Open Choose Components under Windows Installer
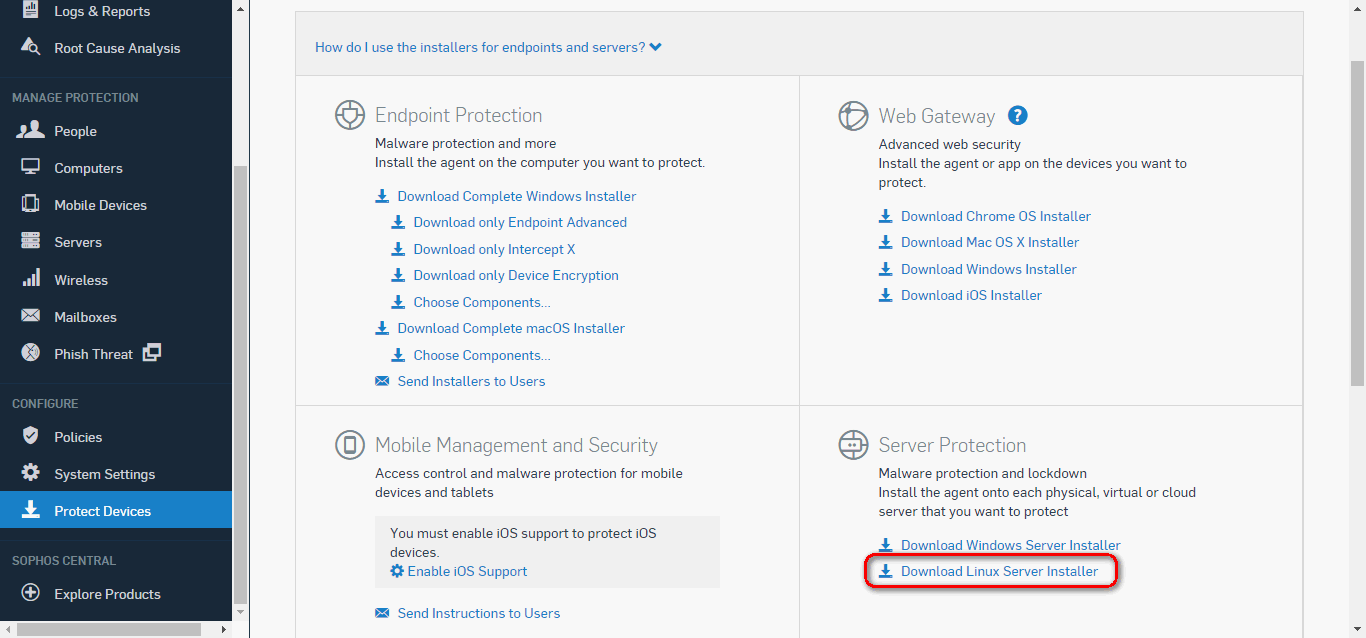 point(482,302)
